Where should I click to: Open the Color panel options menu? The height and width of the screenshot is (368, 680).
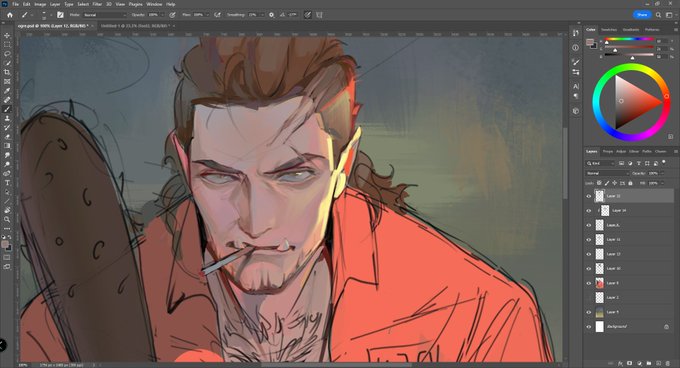pos(675,29)
